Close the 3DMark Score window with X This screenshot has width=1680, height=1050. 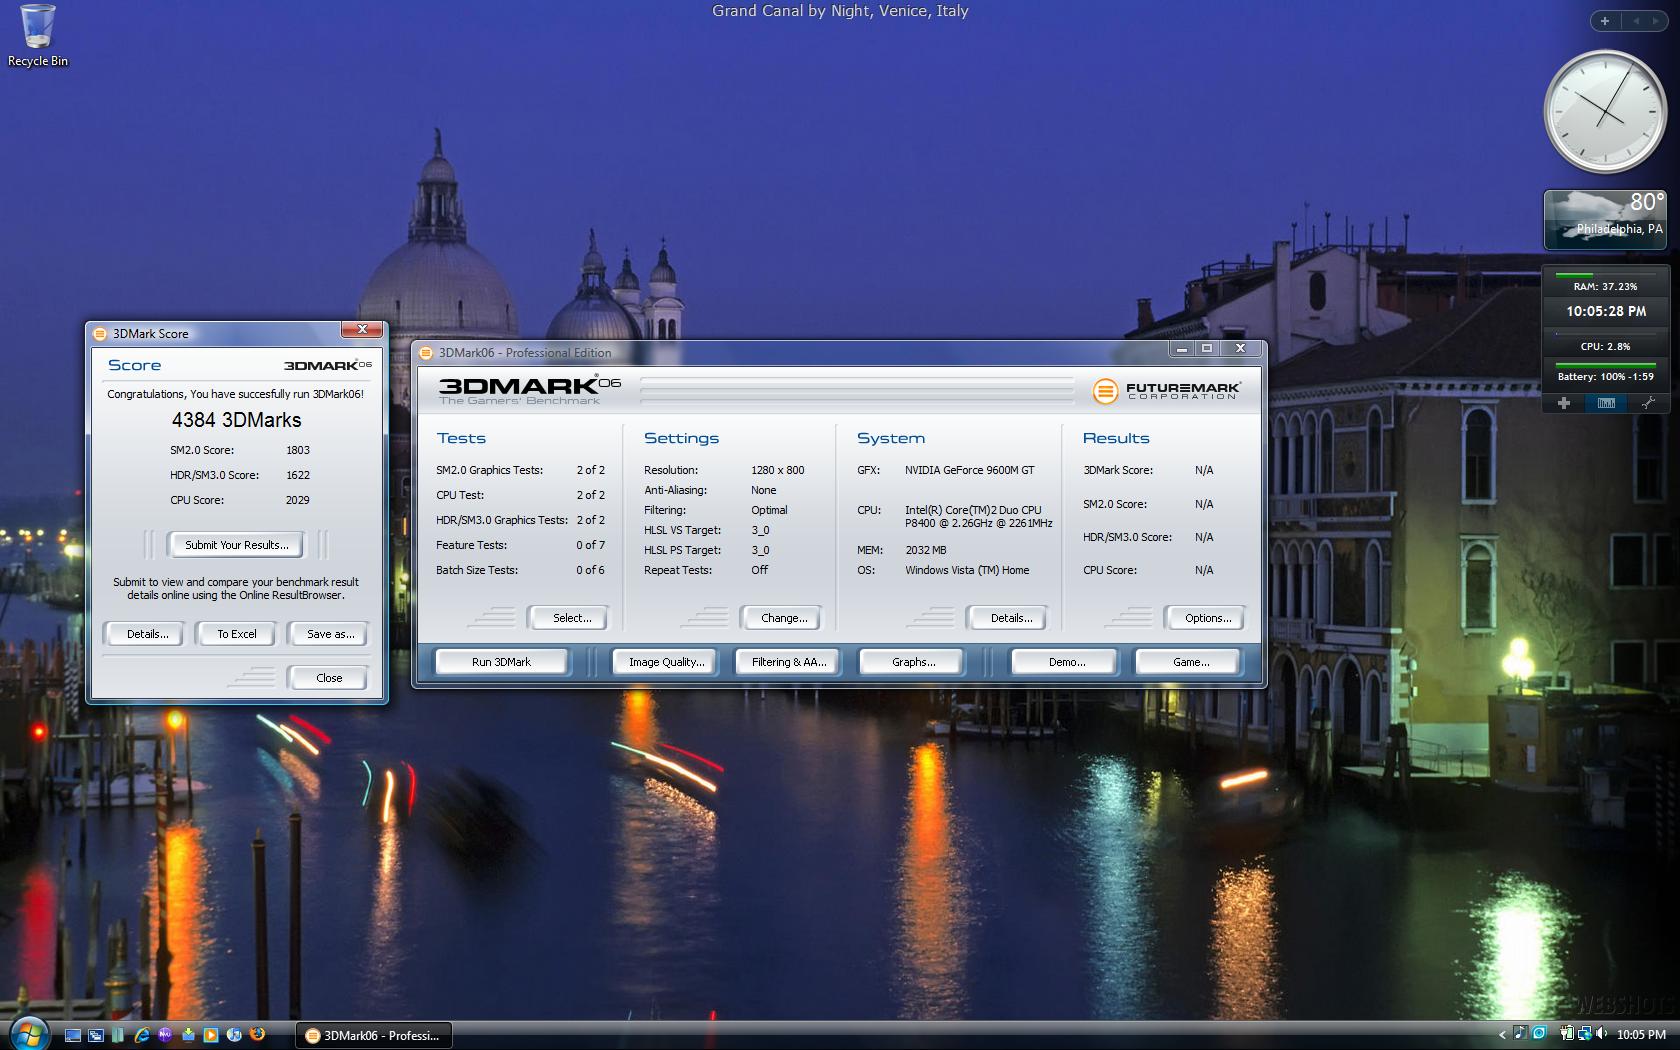(x=362, y=329)
